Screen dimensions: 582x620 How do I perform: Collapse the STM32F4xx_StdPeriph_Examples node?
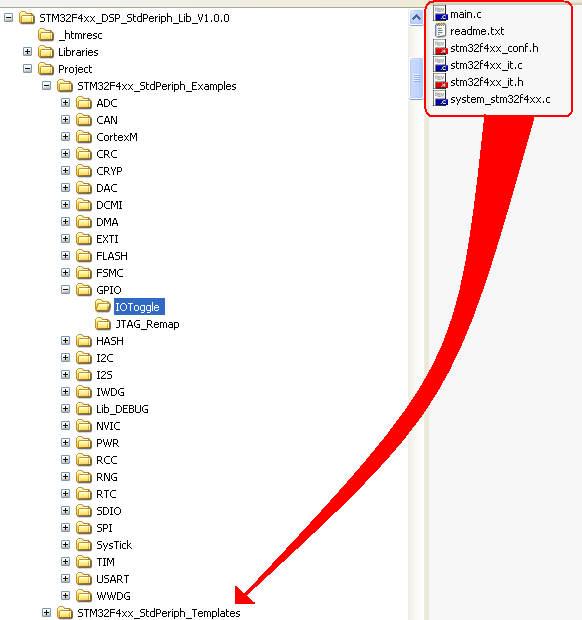(47, 86)
